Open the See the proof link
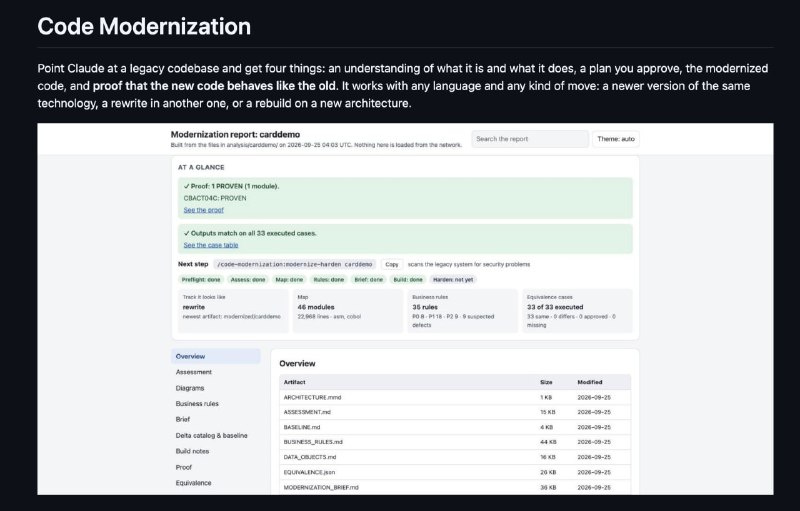Image resolution: width=800 pixels, height=511 pixels. (x=204, y=210)
